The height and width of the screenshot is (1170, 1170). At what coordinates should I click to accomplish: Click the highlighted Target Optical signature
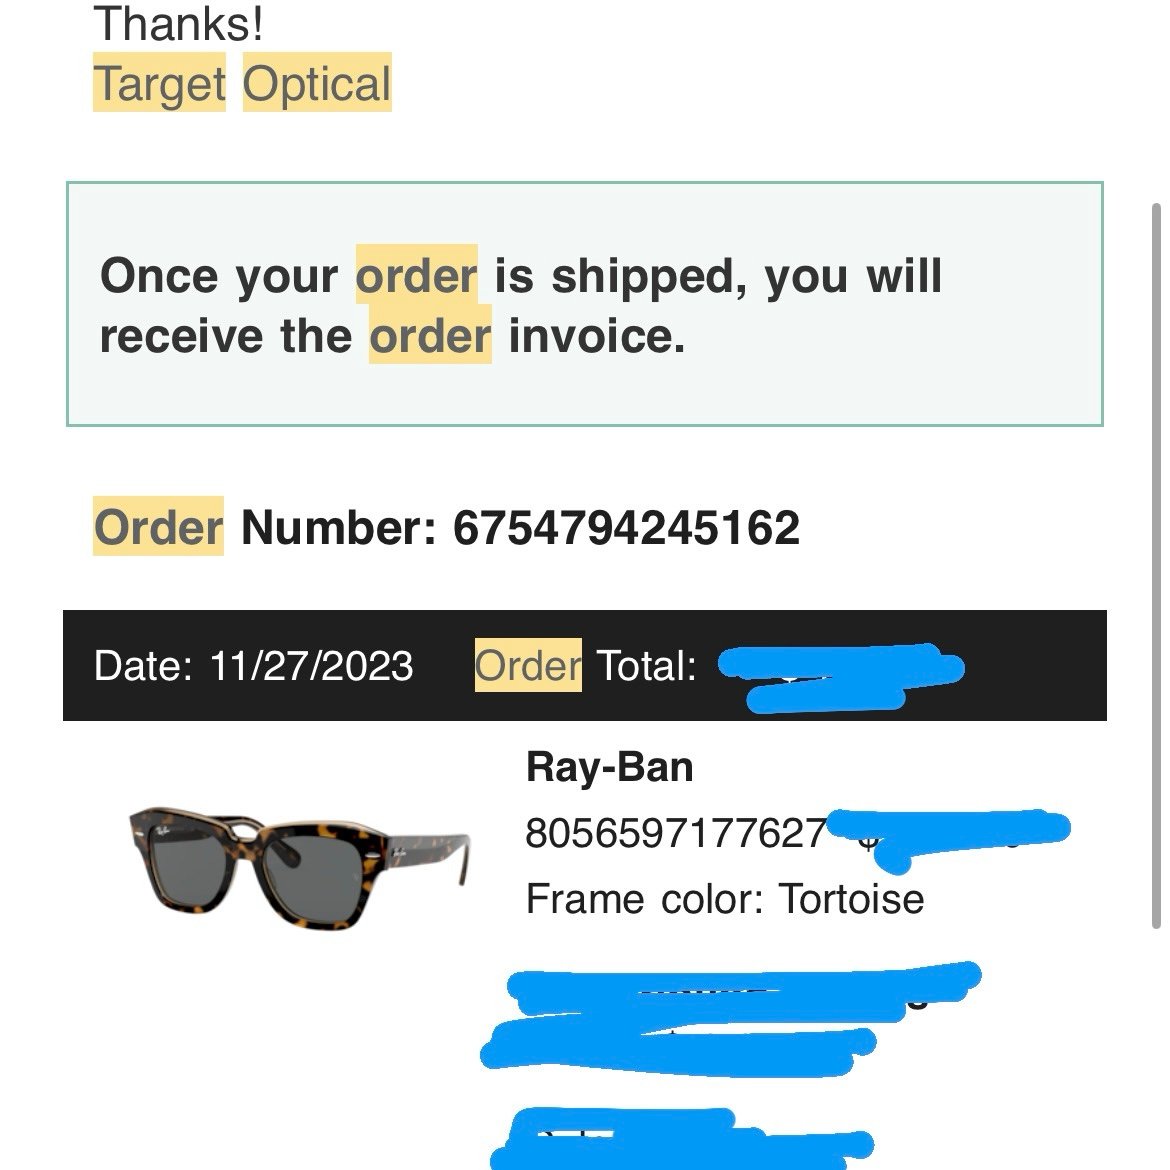242,82
